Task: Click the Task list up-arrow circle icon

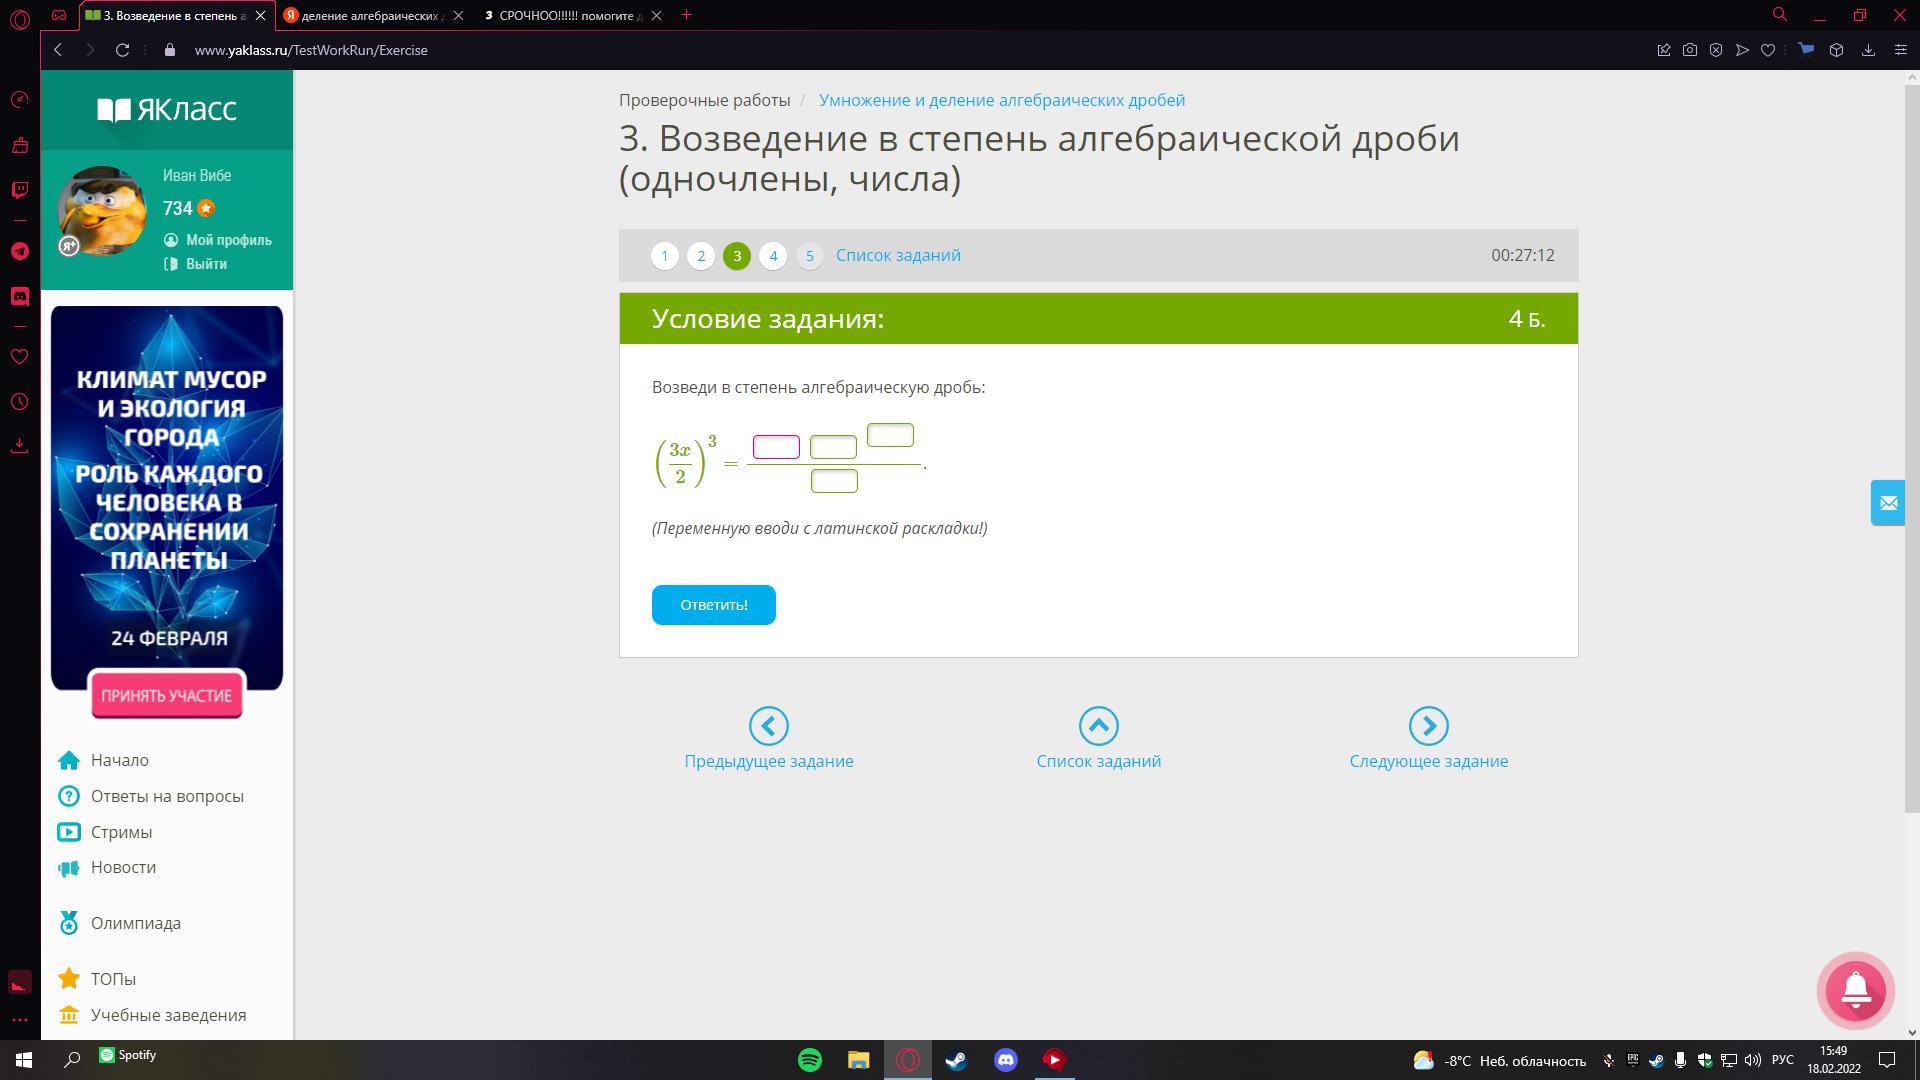Action: (x=1098, y=726)
